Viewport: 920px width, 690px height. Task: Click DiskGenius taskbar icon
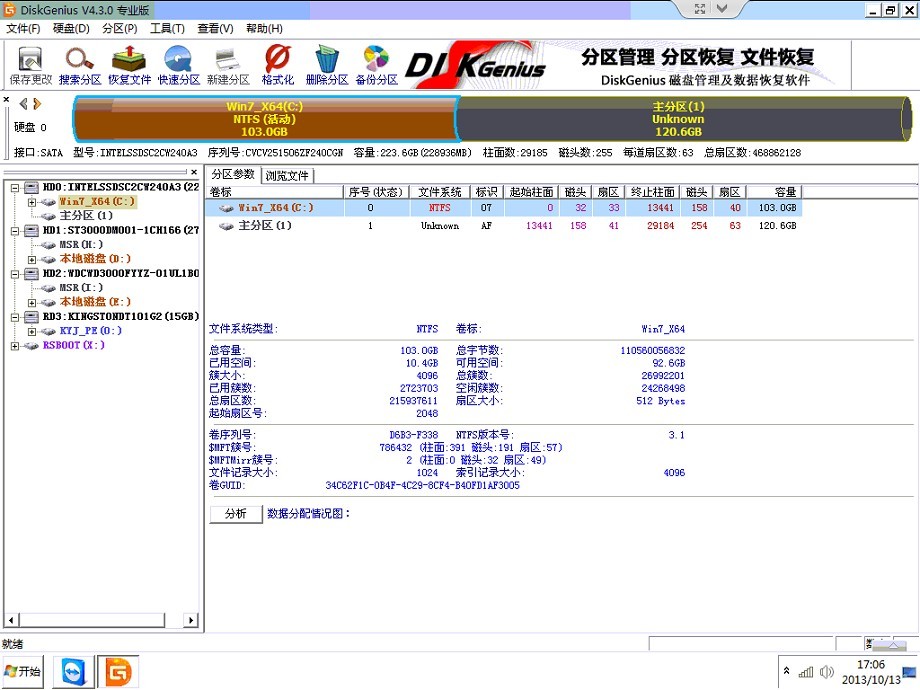(x=118, y=672)
